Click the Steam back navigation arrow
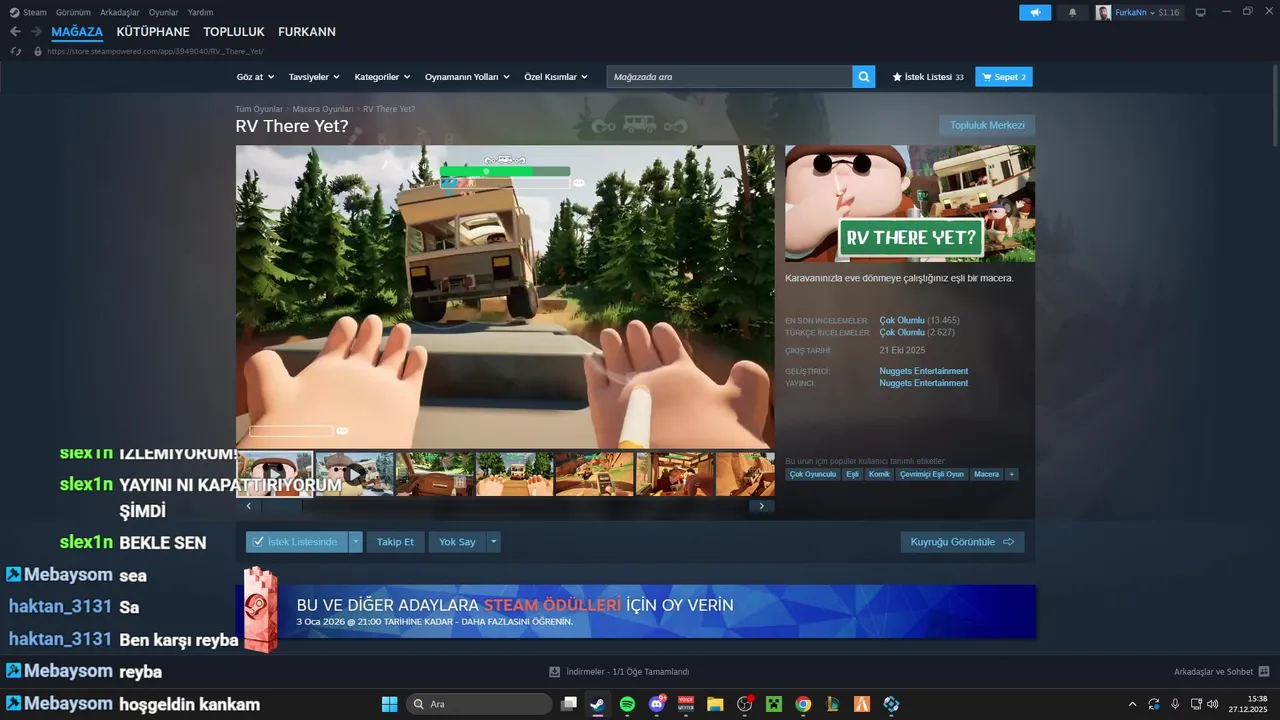The image size is (1280, 720). pyautogui.click(x=15, y=32)
